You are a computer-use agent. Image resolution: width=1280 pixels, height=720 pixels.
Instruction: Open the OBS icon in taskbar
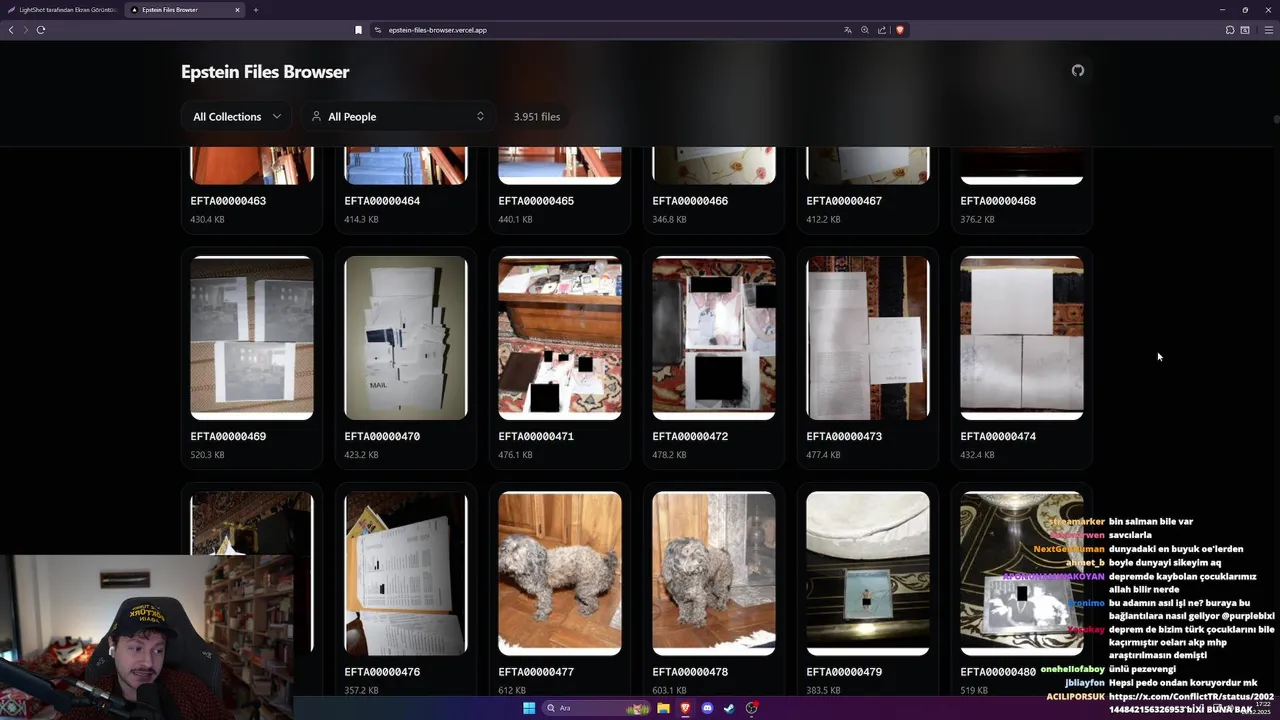(x=751, y=708)
